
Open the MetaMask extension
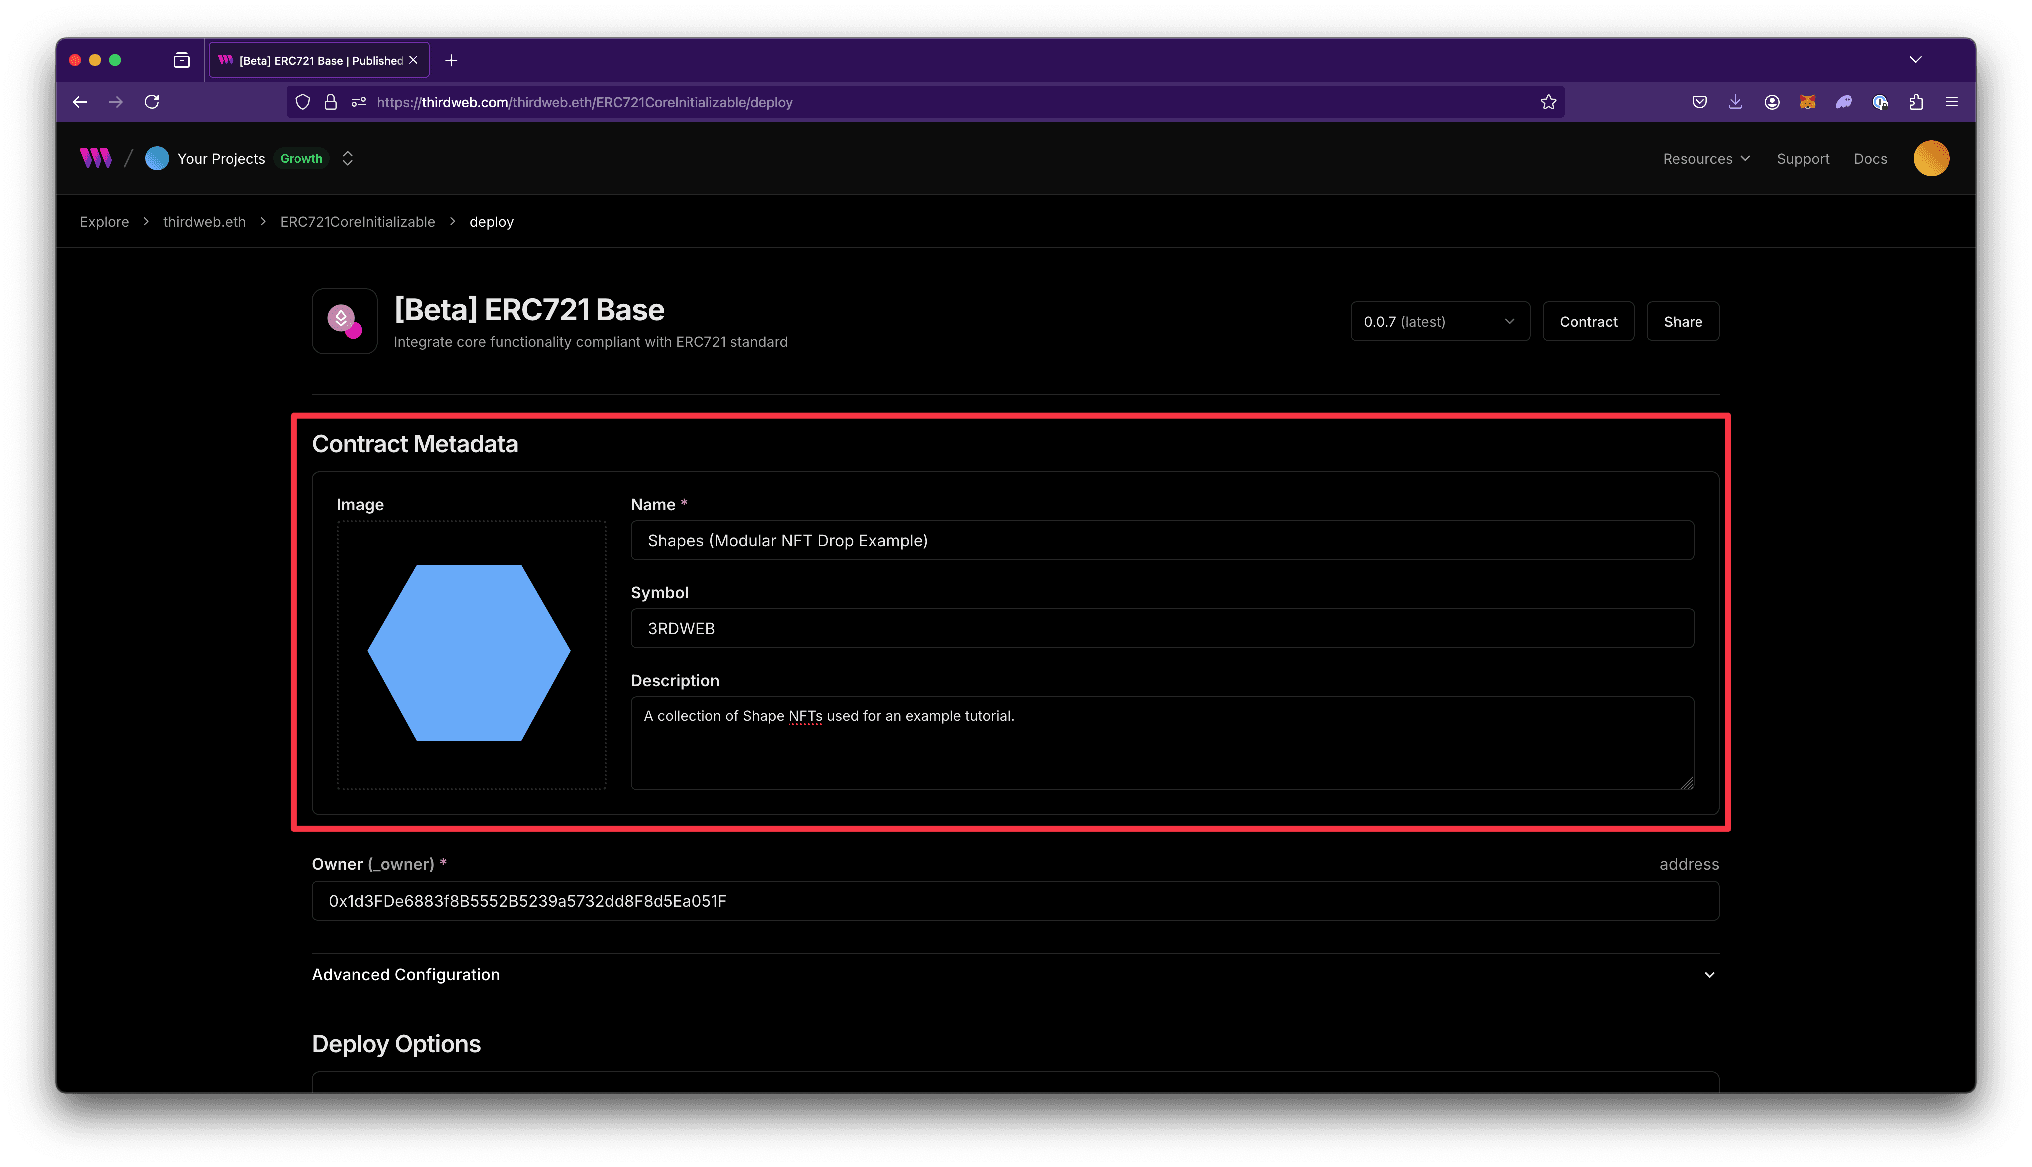(x=1807, y=101)
